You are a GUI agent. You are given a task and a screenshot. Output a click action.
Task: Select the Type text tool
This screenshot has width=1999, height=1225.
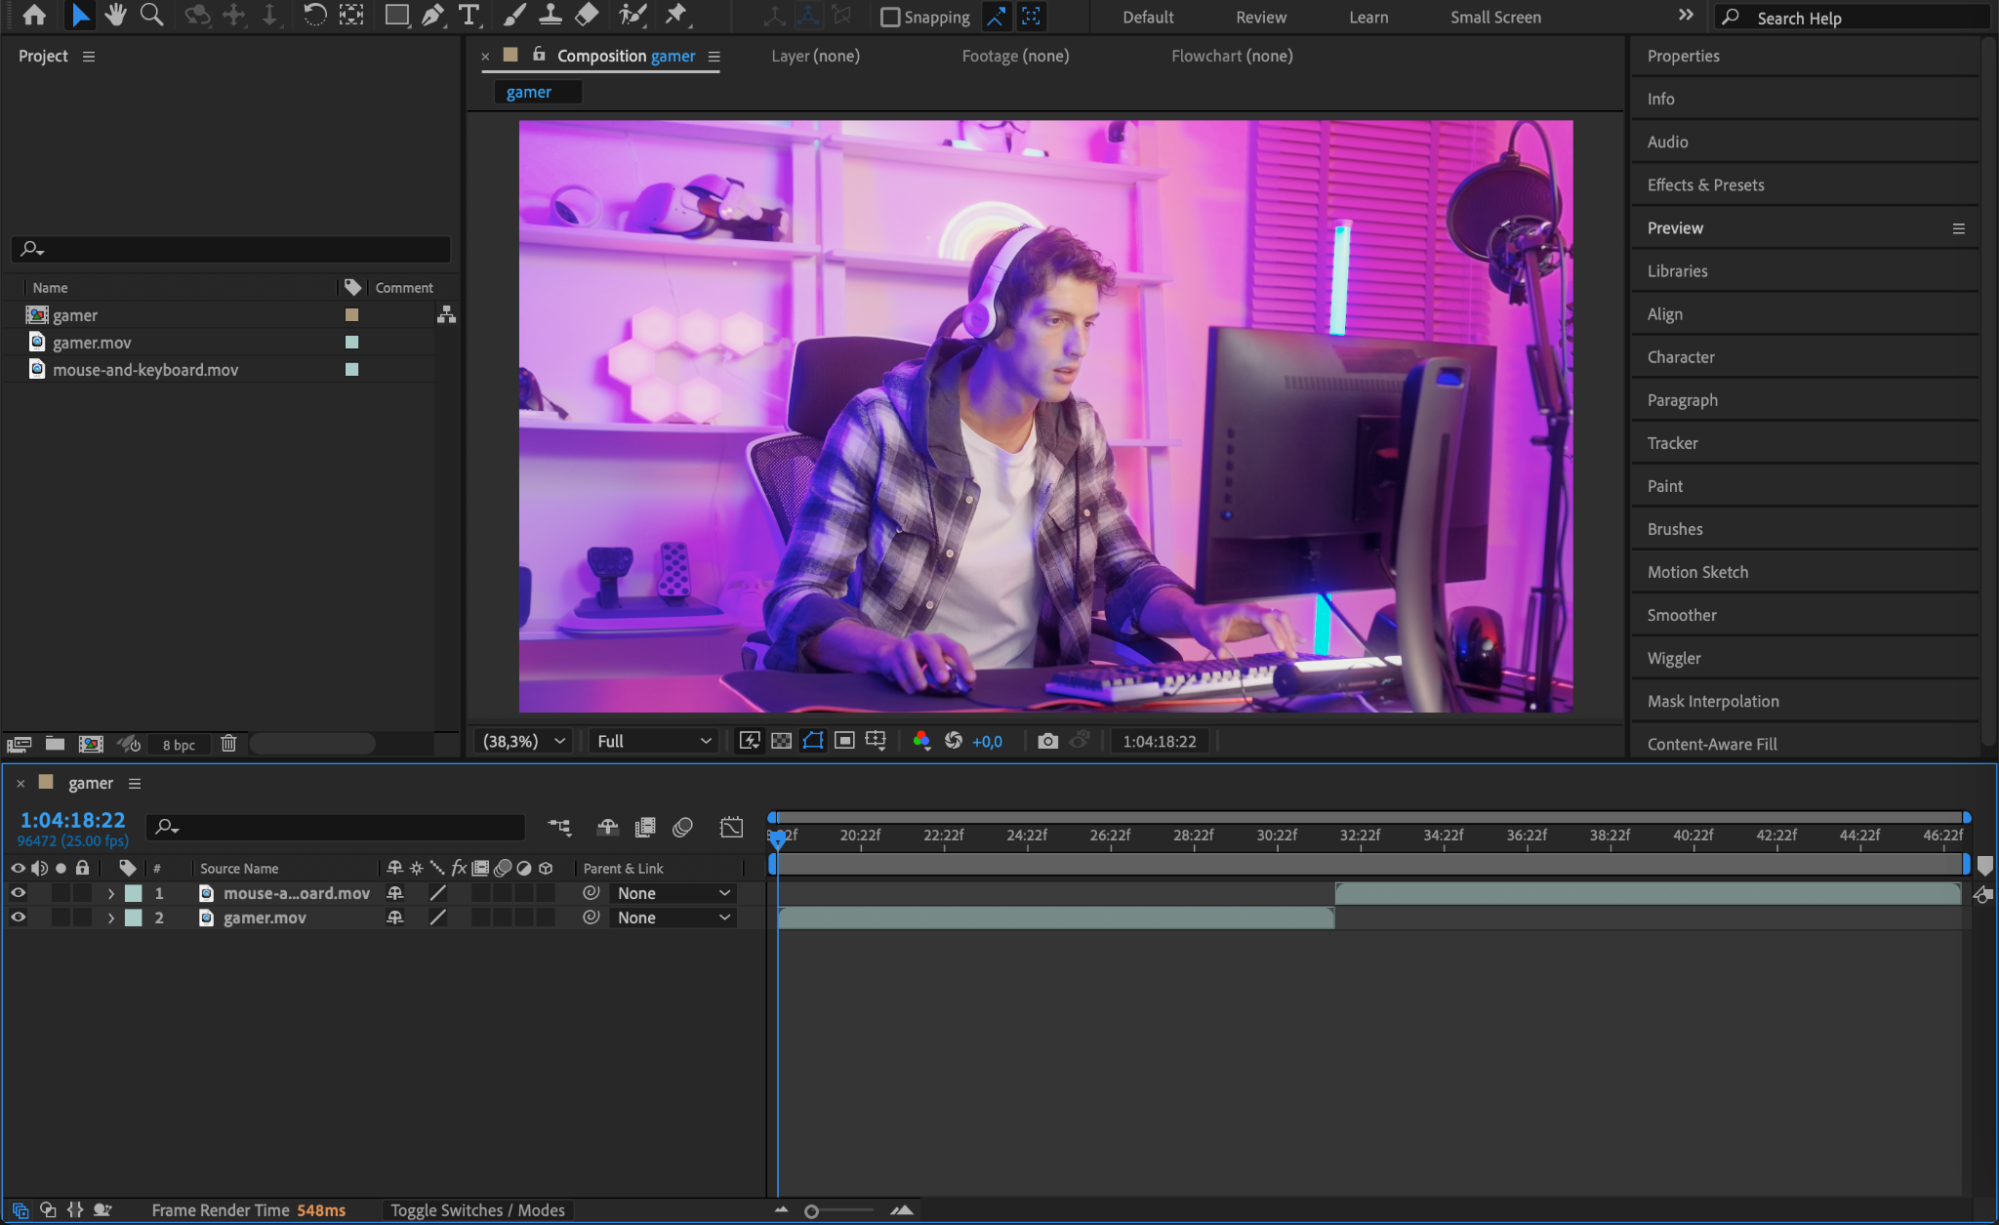[468, 15]
